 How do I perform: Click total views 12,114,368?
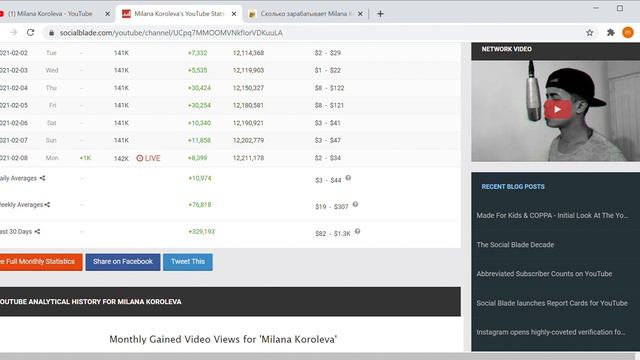249,53
